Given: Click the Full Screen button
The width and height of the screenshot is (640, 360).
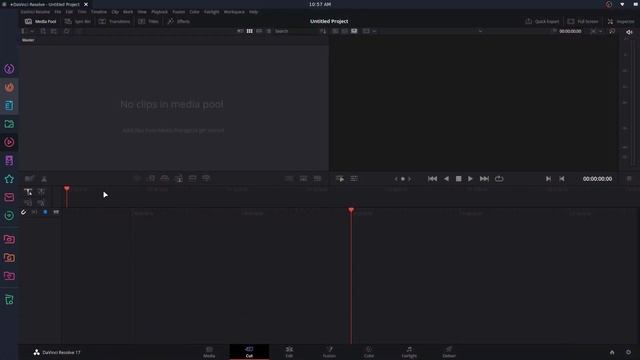Looking at the screenshot, I should (583, 21).
